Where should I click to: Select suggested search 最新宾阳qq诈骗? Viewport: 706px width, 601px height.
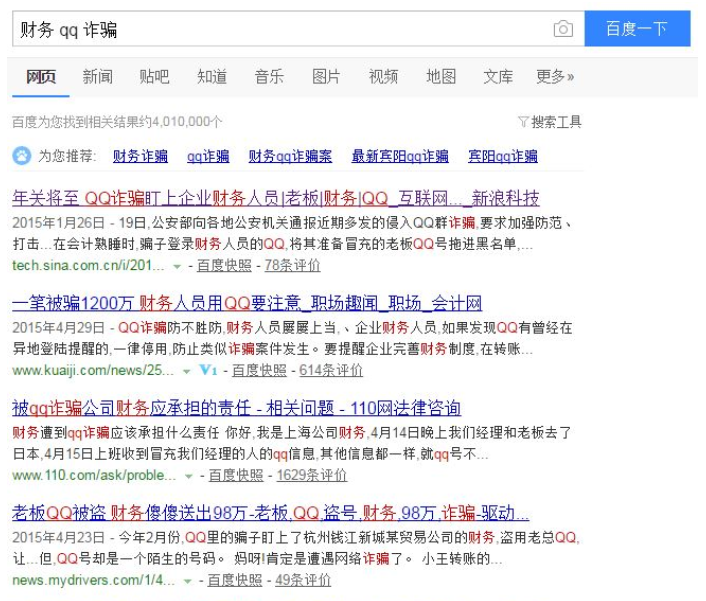(400, 156)
